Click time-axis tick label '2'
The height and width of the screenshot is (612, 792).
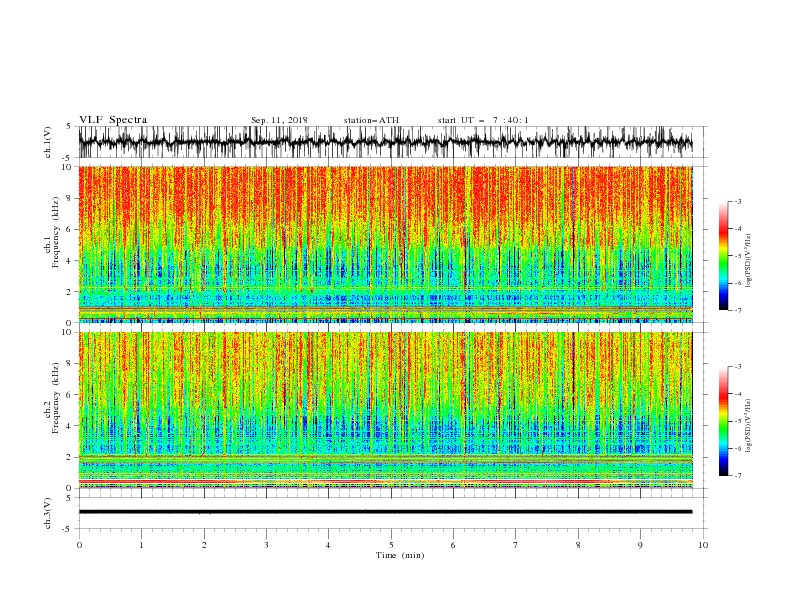[x=204, y=545]
